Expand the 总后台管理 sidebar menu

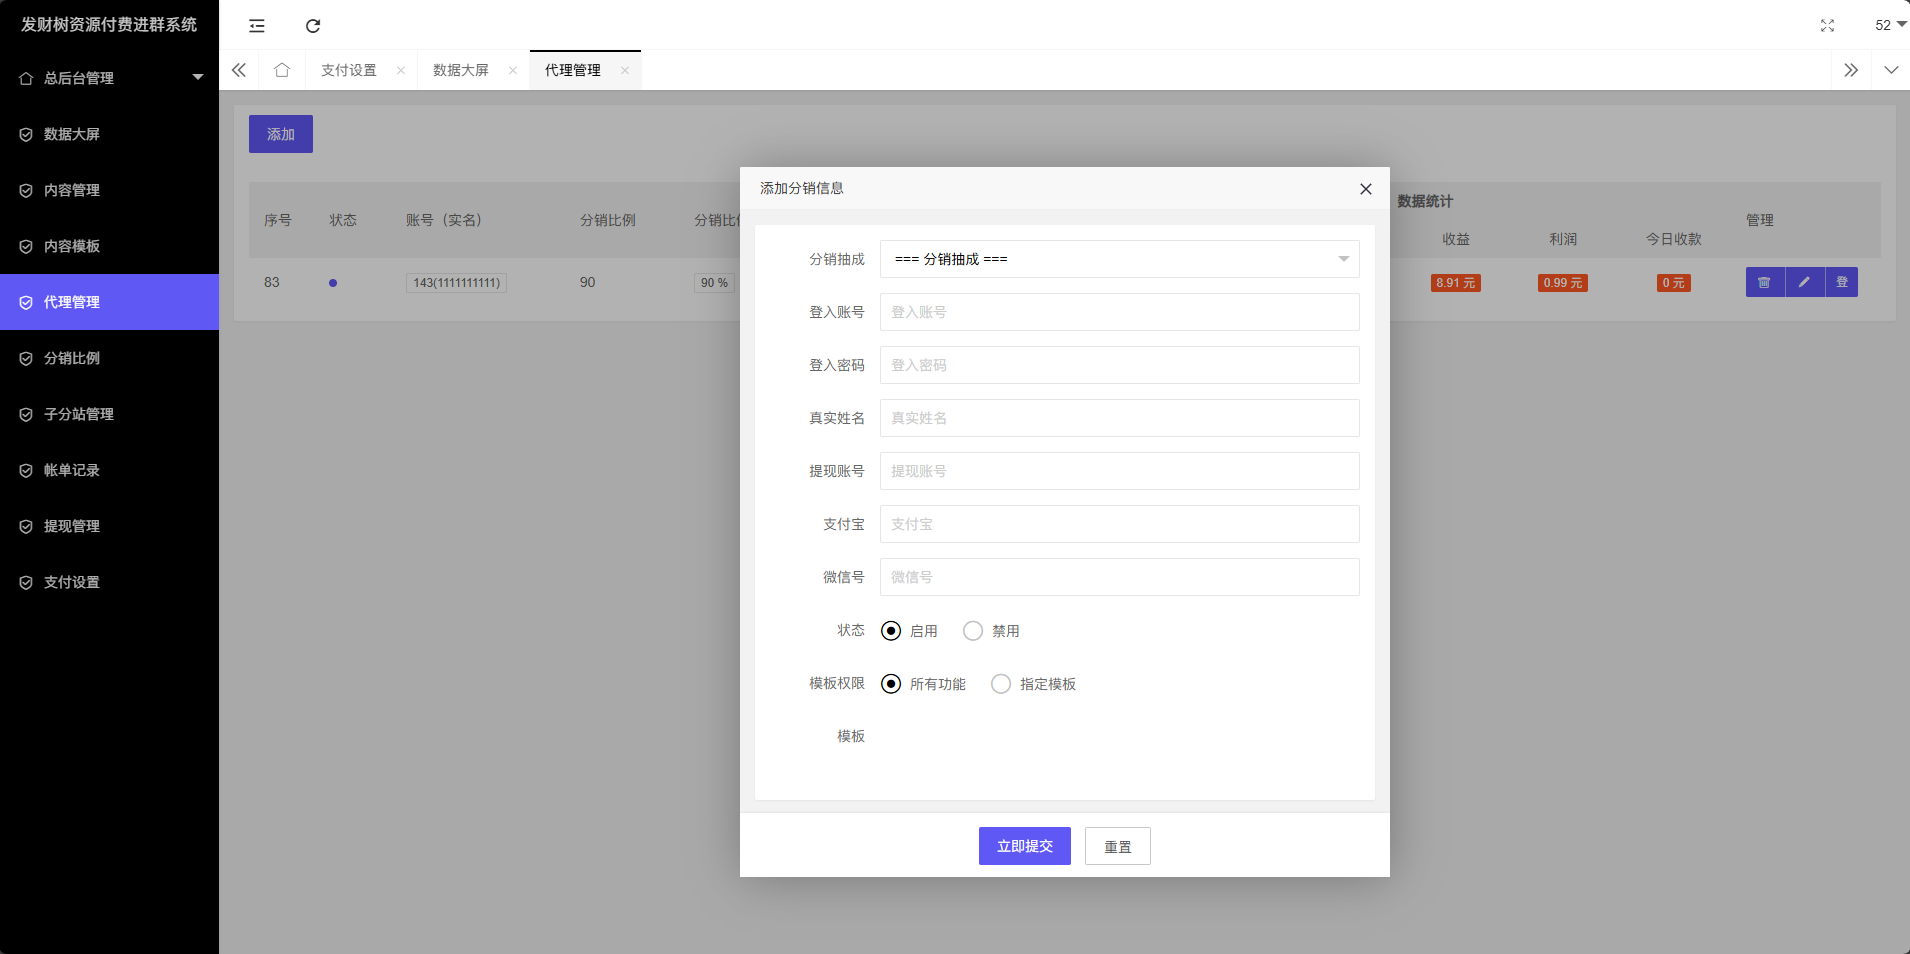(x=109, y=78)
